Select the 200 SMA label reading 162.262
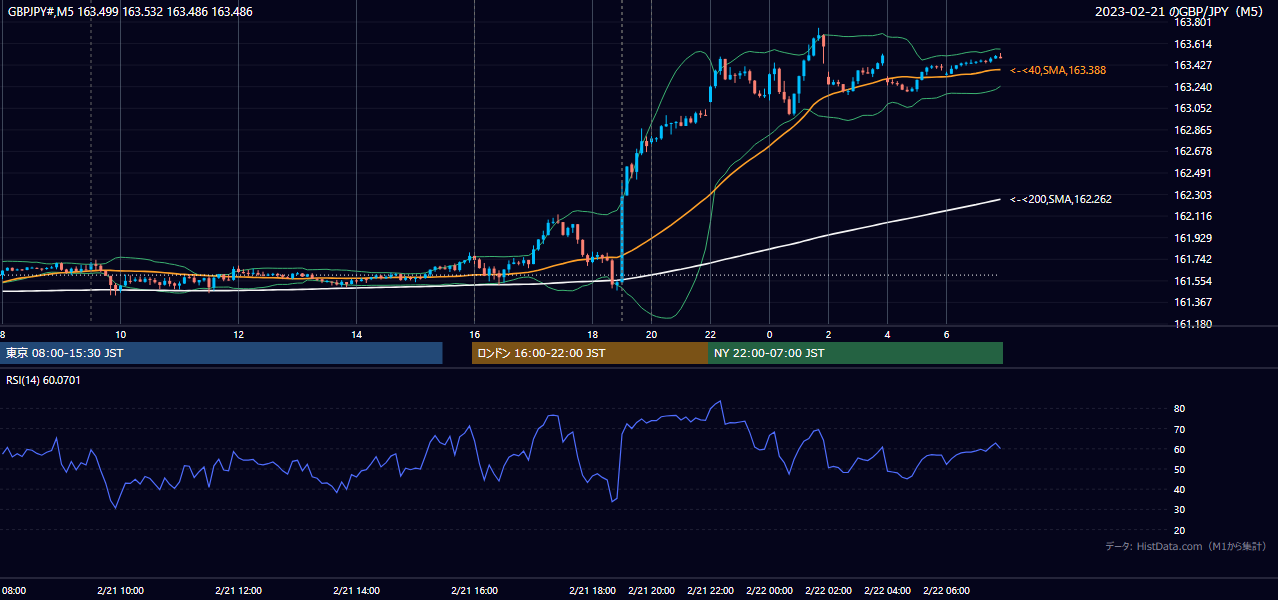The height and width of the screenshot is (600, 1278). click(x=1060, y=199)
